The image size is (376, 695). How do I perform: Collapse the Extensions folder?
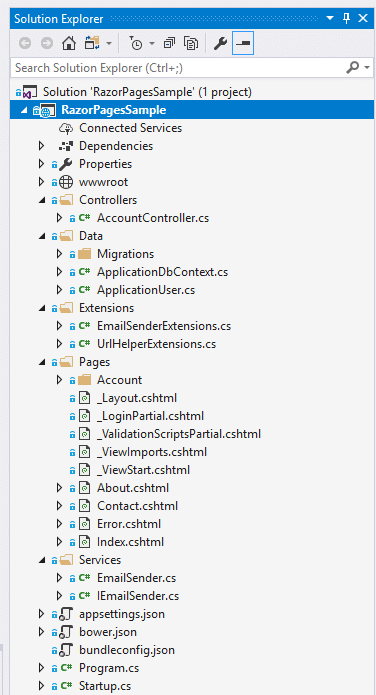click(x=42, y=309)
